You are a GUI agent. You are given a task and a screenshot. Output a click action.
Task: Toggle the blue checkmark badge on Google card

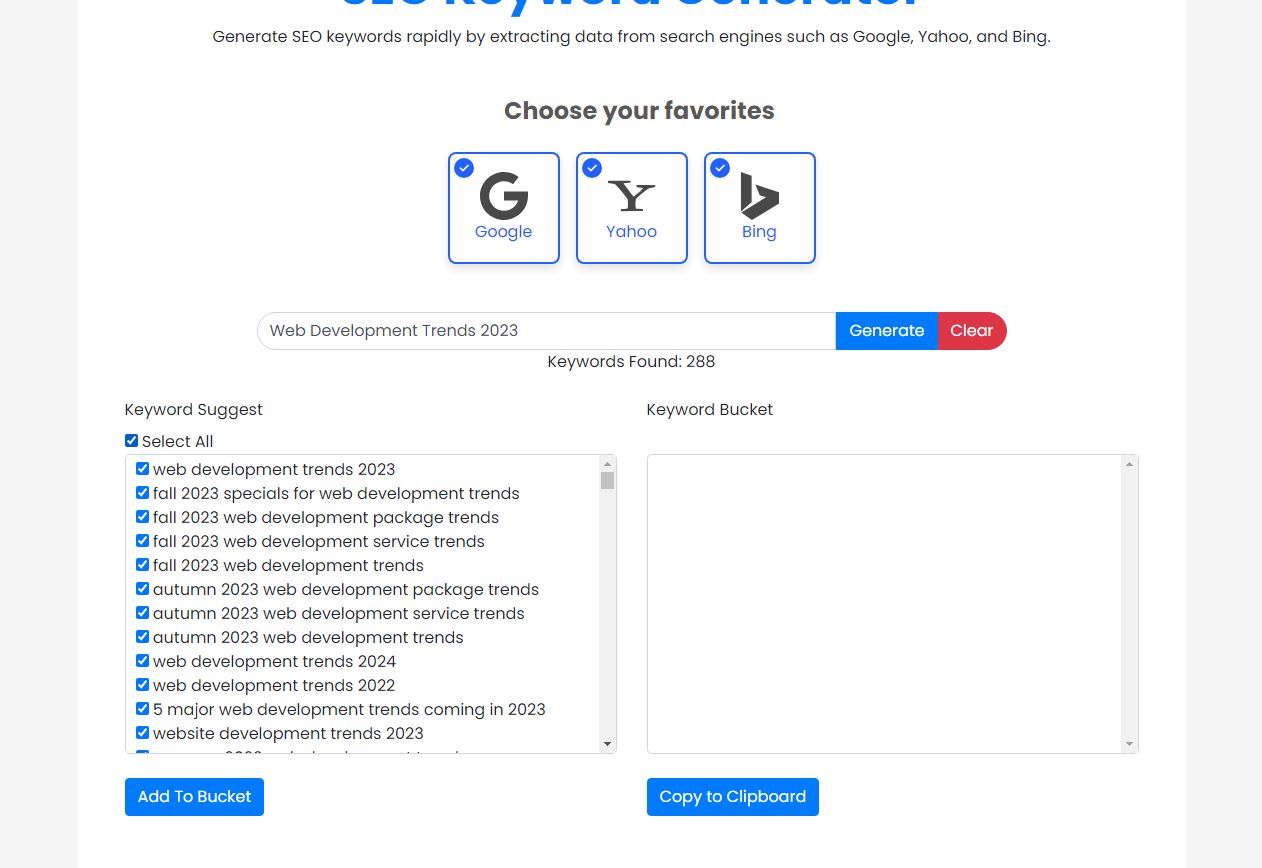point(464,168)
